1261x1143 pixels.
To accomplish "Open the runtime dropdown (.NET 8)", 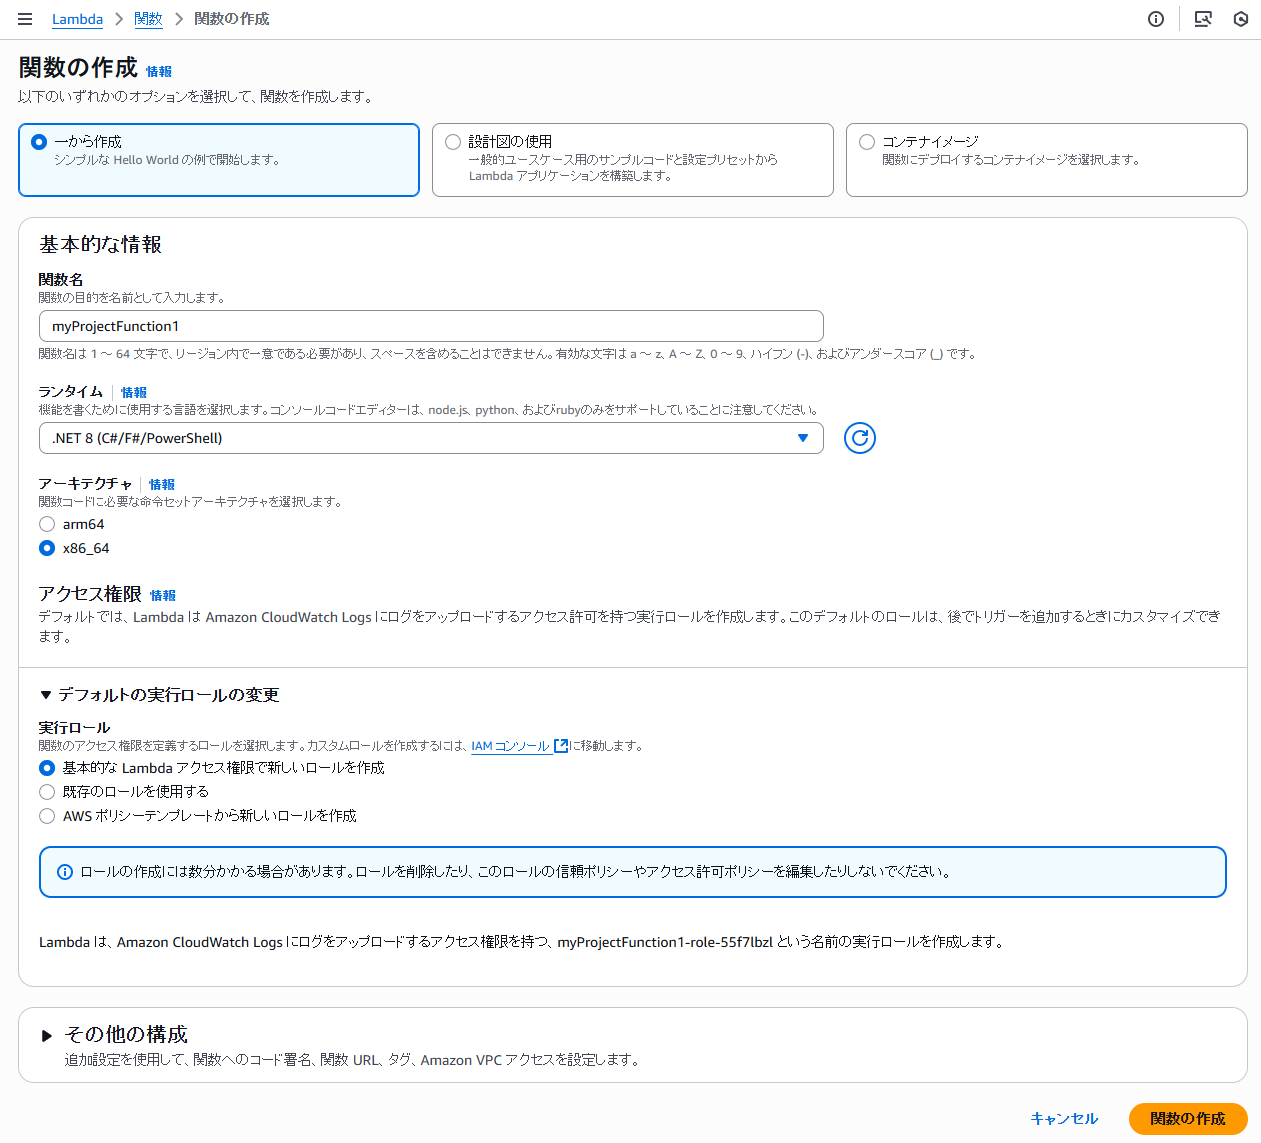I will 431,438.
